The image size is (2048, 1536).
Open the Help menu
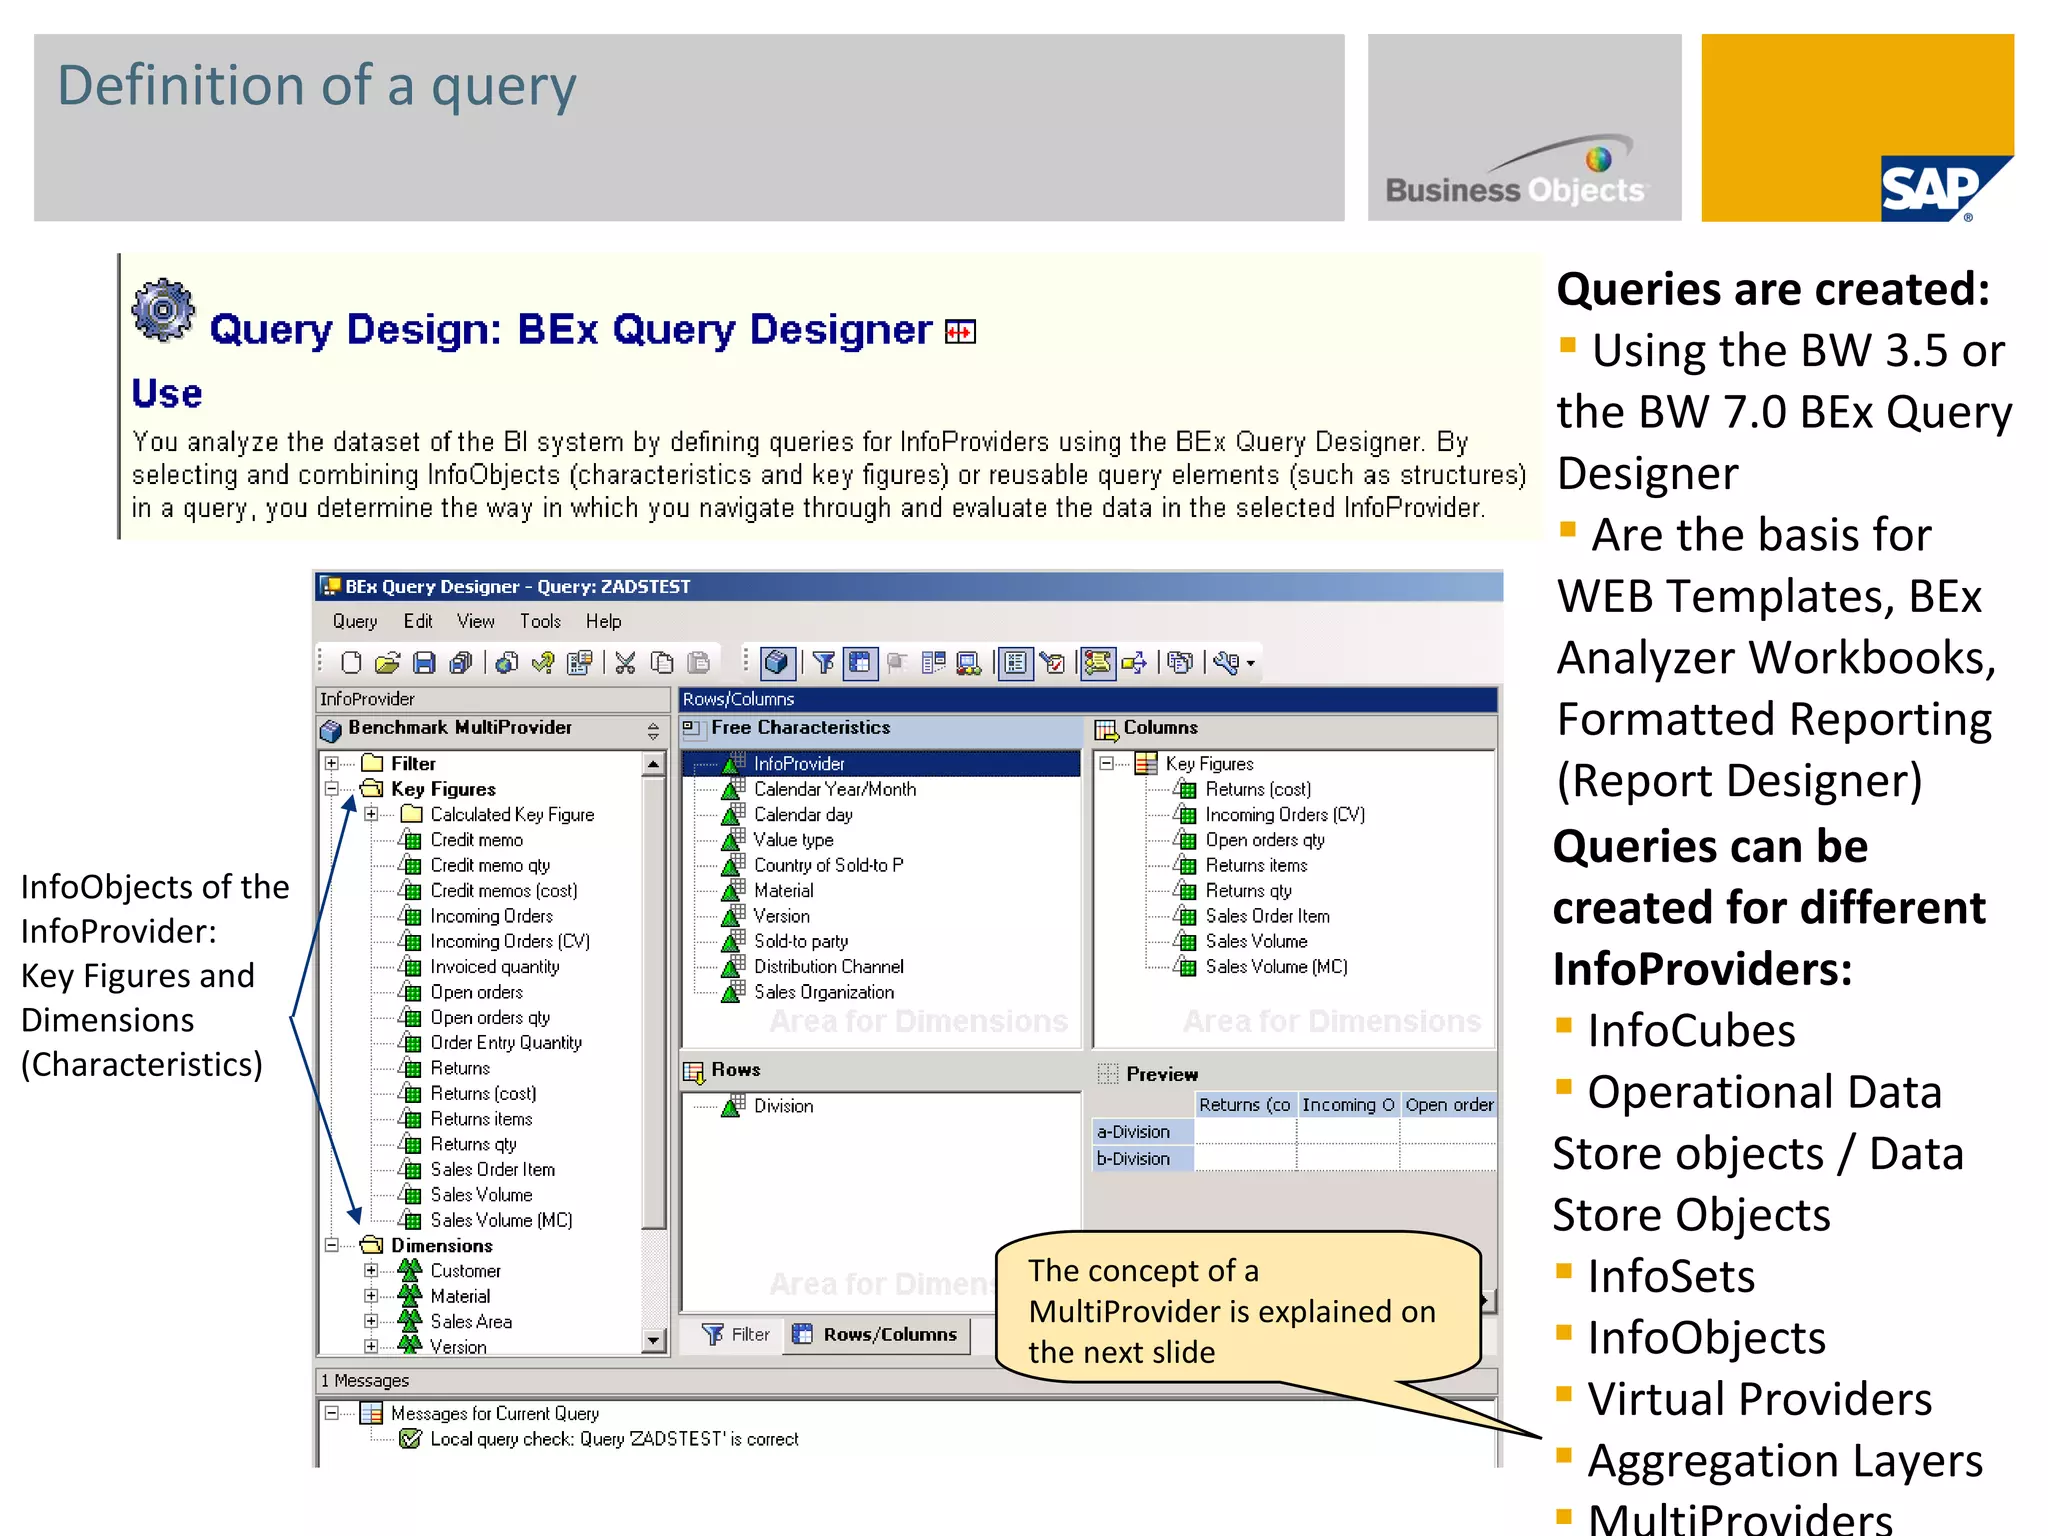pos(604,621)
